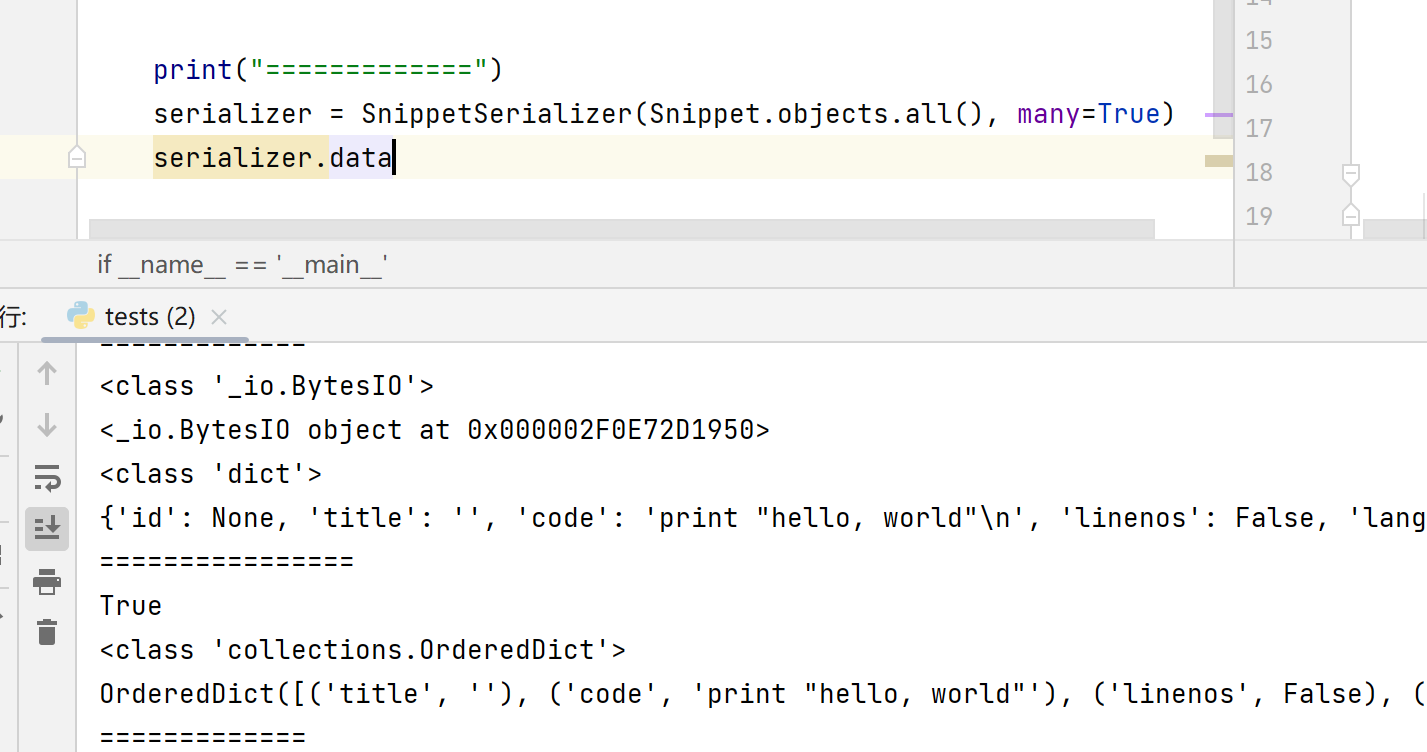Click the horizontal scrollbar under the code editor
This screenshot has height=752, width=1427.
[620, 229]
